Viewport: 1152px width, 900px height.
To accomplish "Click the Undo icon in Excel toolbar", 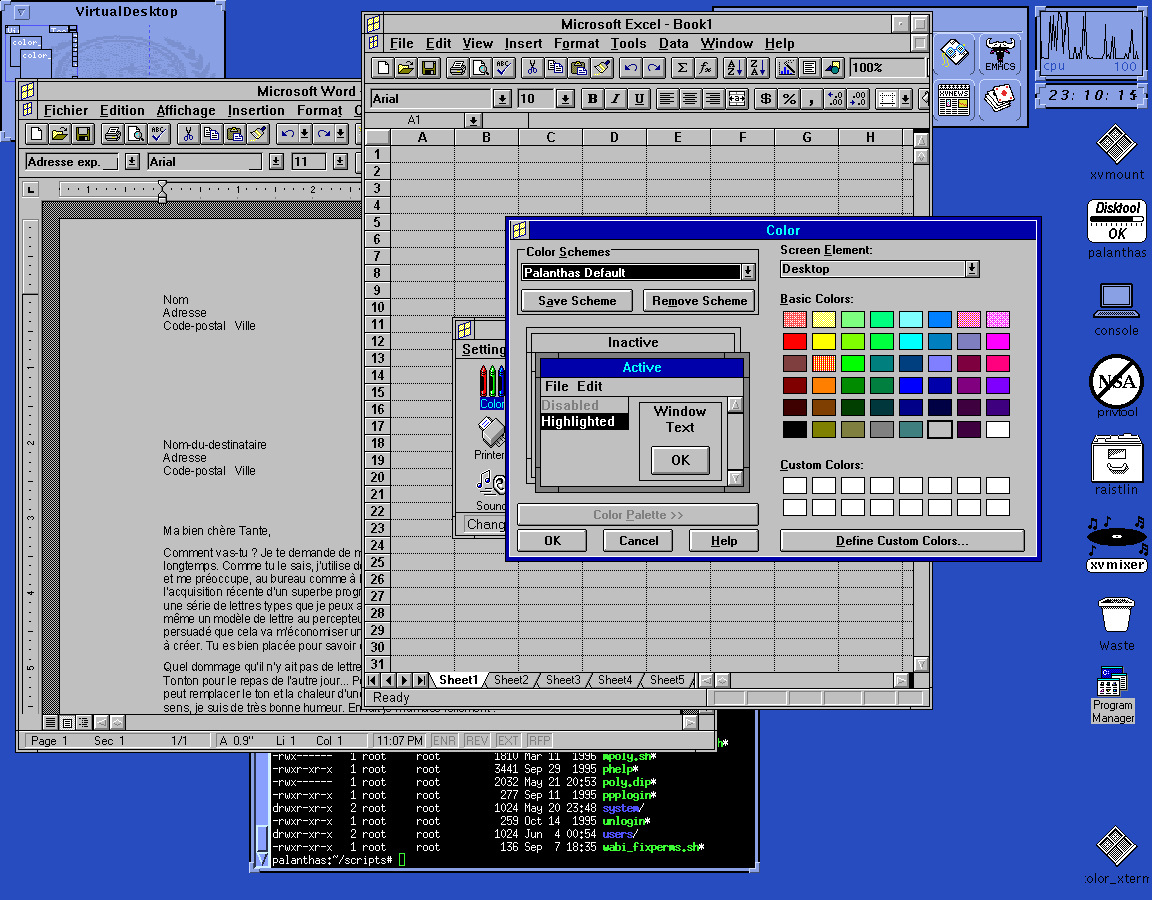I will [630, 68].
